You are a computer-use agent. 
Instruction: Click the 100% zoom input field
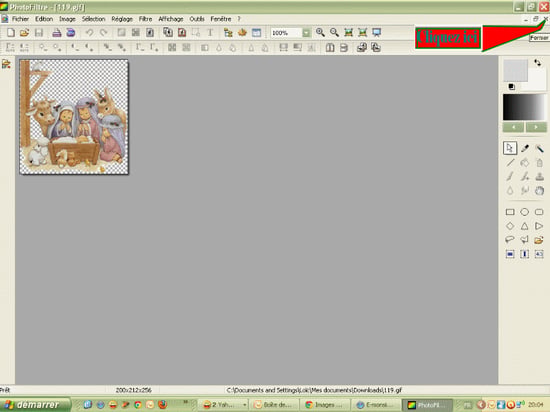pos(286,33)
